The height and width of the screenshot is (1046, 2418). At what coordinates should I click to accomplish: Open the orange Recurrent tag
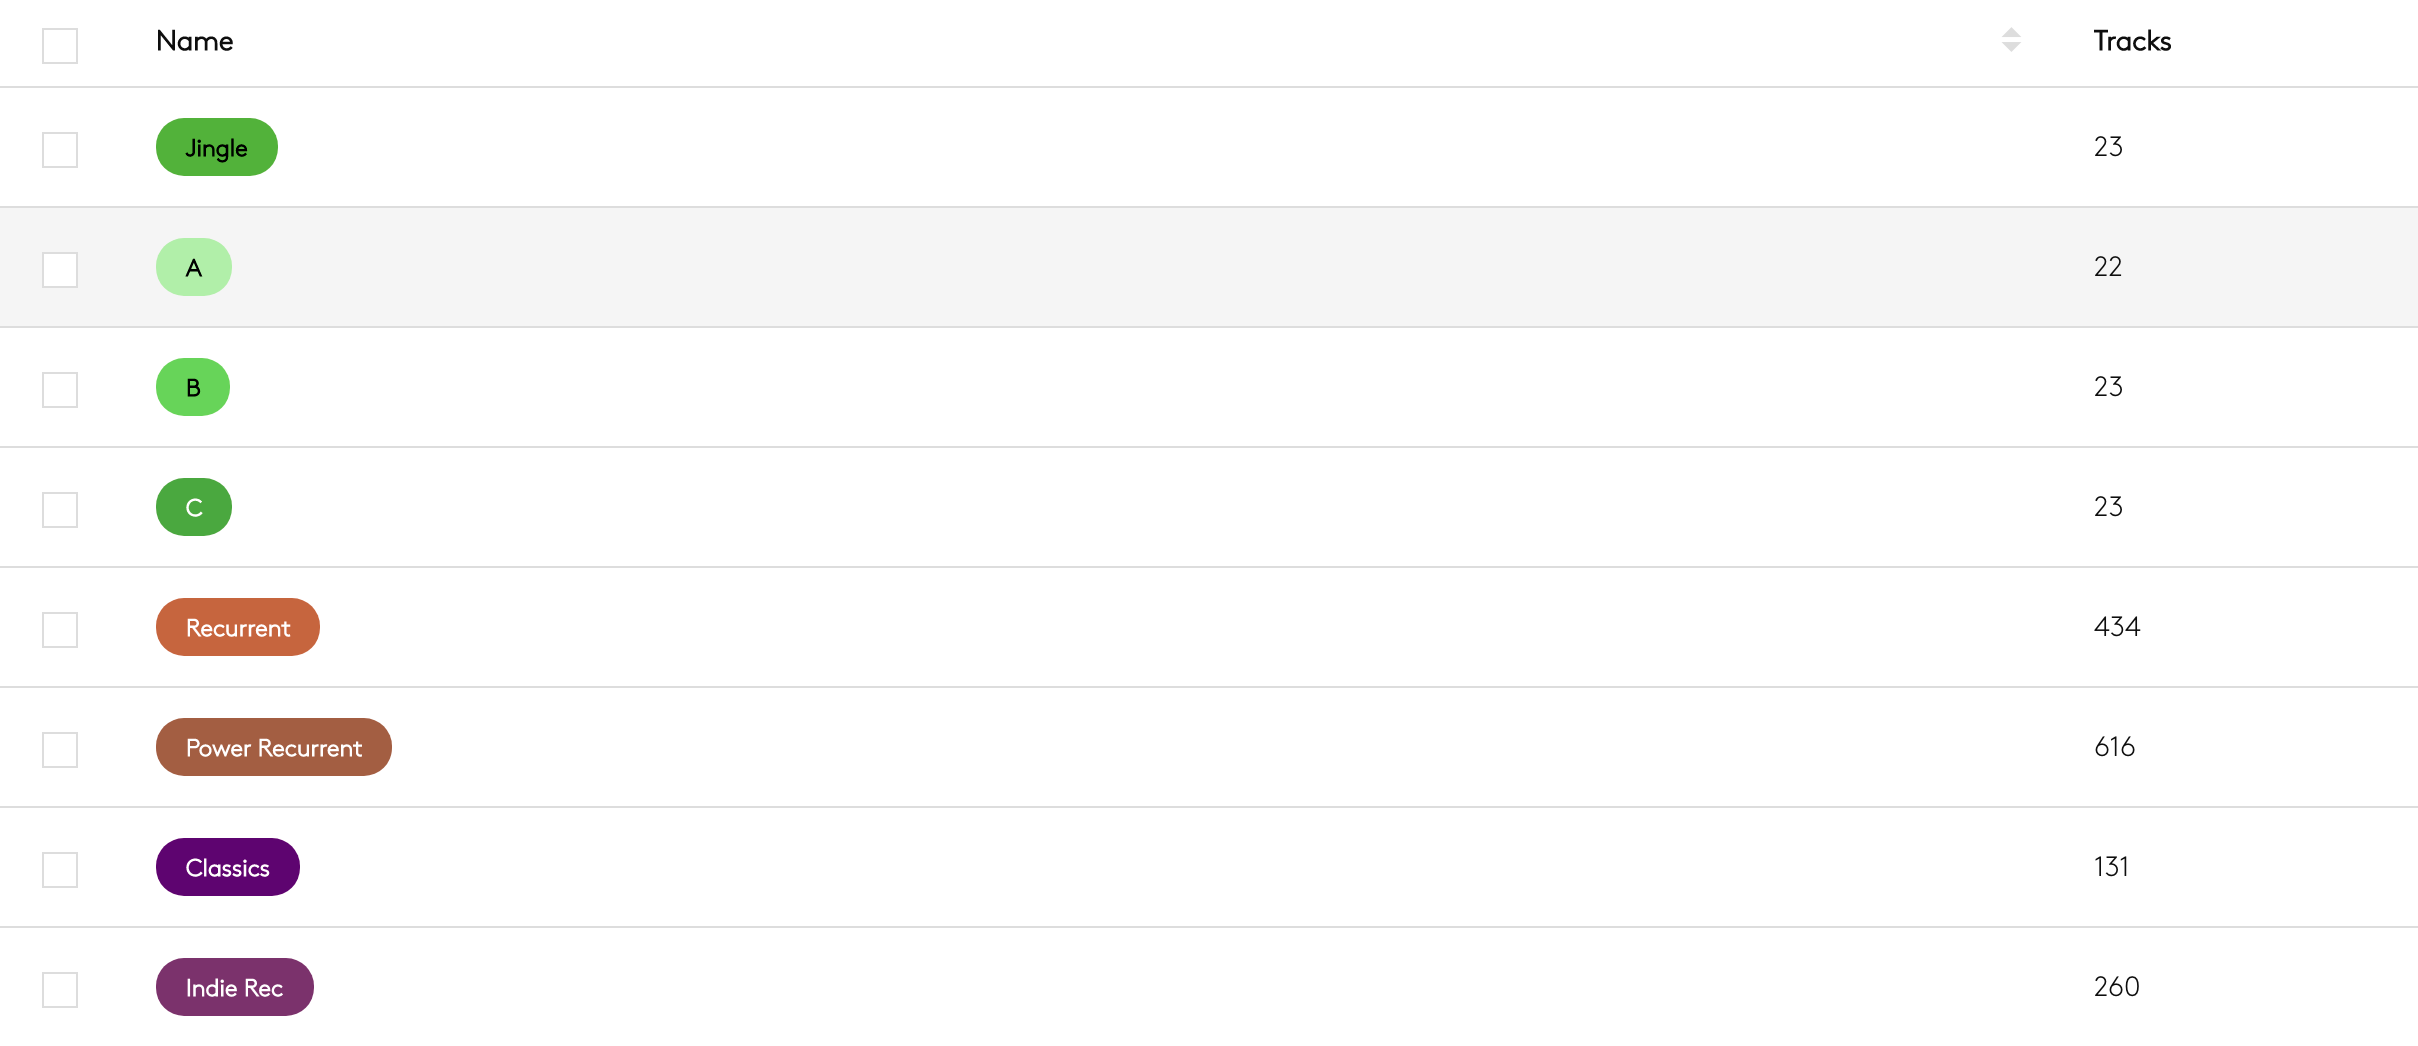tap(238, 627)
